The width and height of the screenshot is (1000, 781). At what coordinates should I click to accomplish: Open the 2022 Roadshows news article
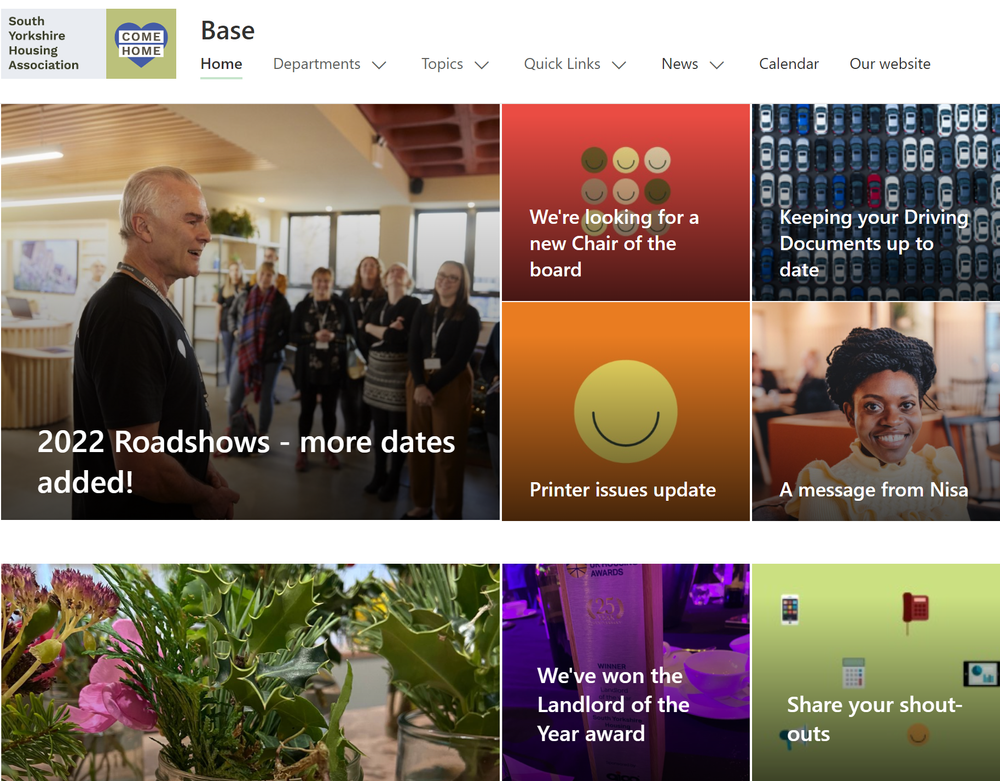250,312
